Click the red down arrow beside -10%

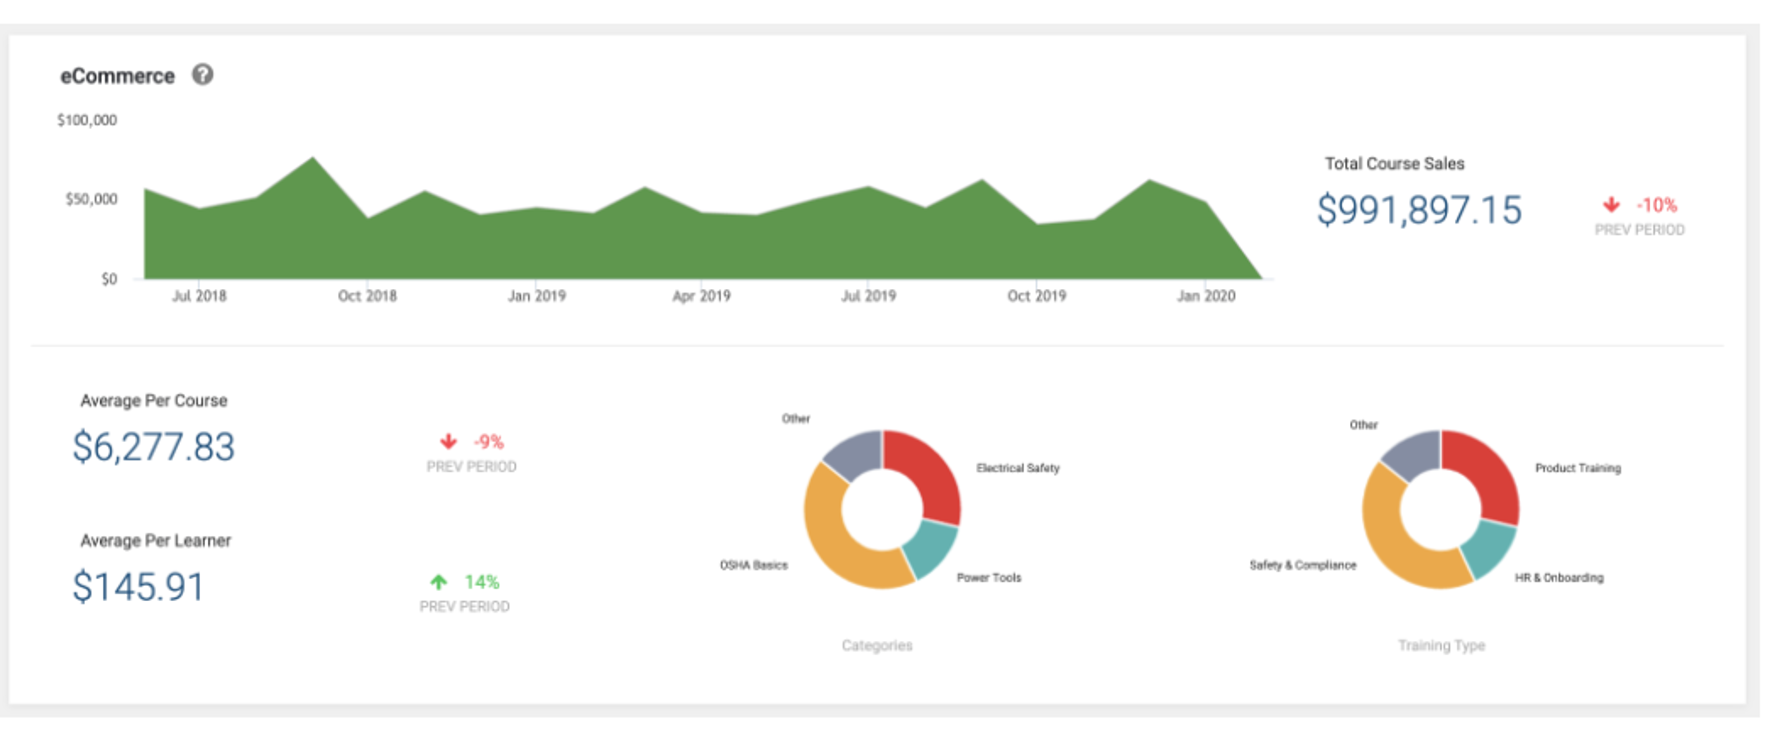tap(1611, 205)
